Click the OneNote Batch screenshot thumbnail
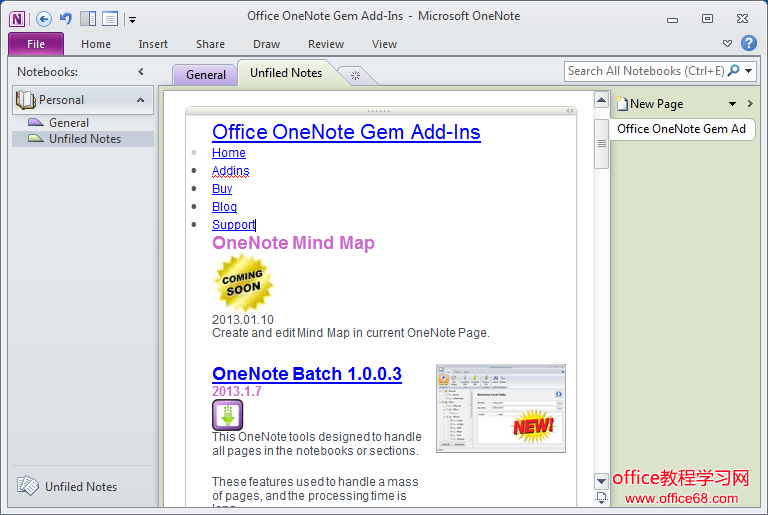Viewport: 768px width, 515px height. pos(501,408)
